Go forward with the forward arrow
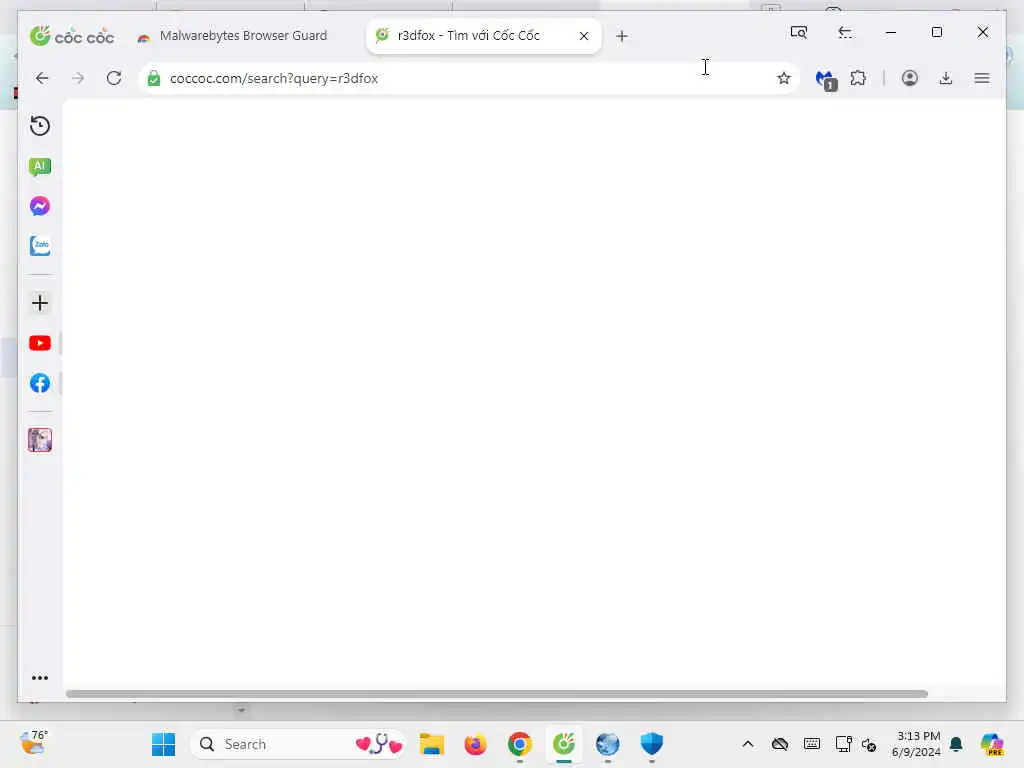Image resolution: width=1024 pixels, height=768 pixels. click(x=78, y=78)
